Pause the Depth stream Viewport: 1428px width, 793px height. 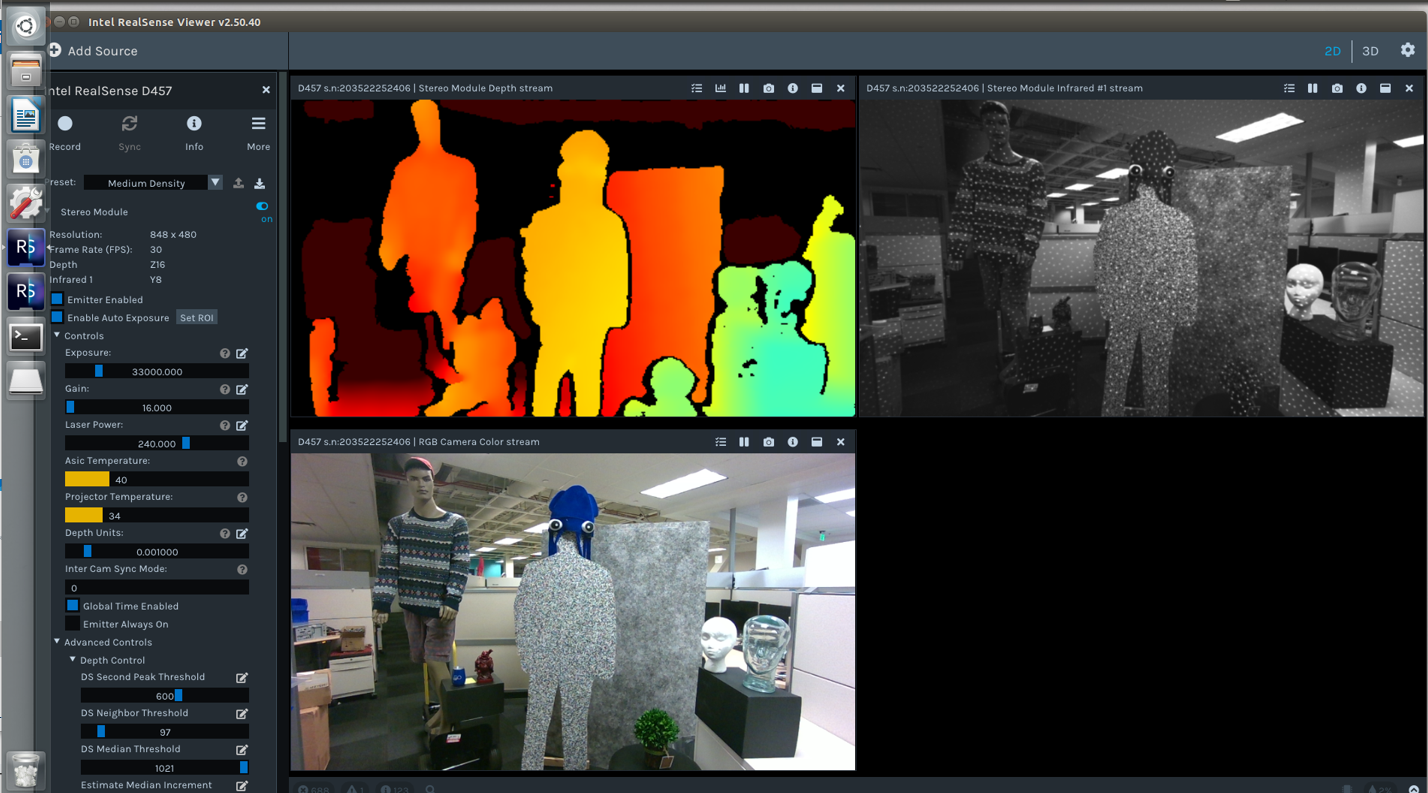coord(744,88)
